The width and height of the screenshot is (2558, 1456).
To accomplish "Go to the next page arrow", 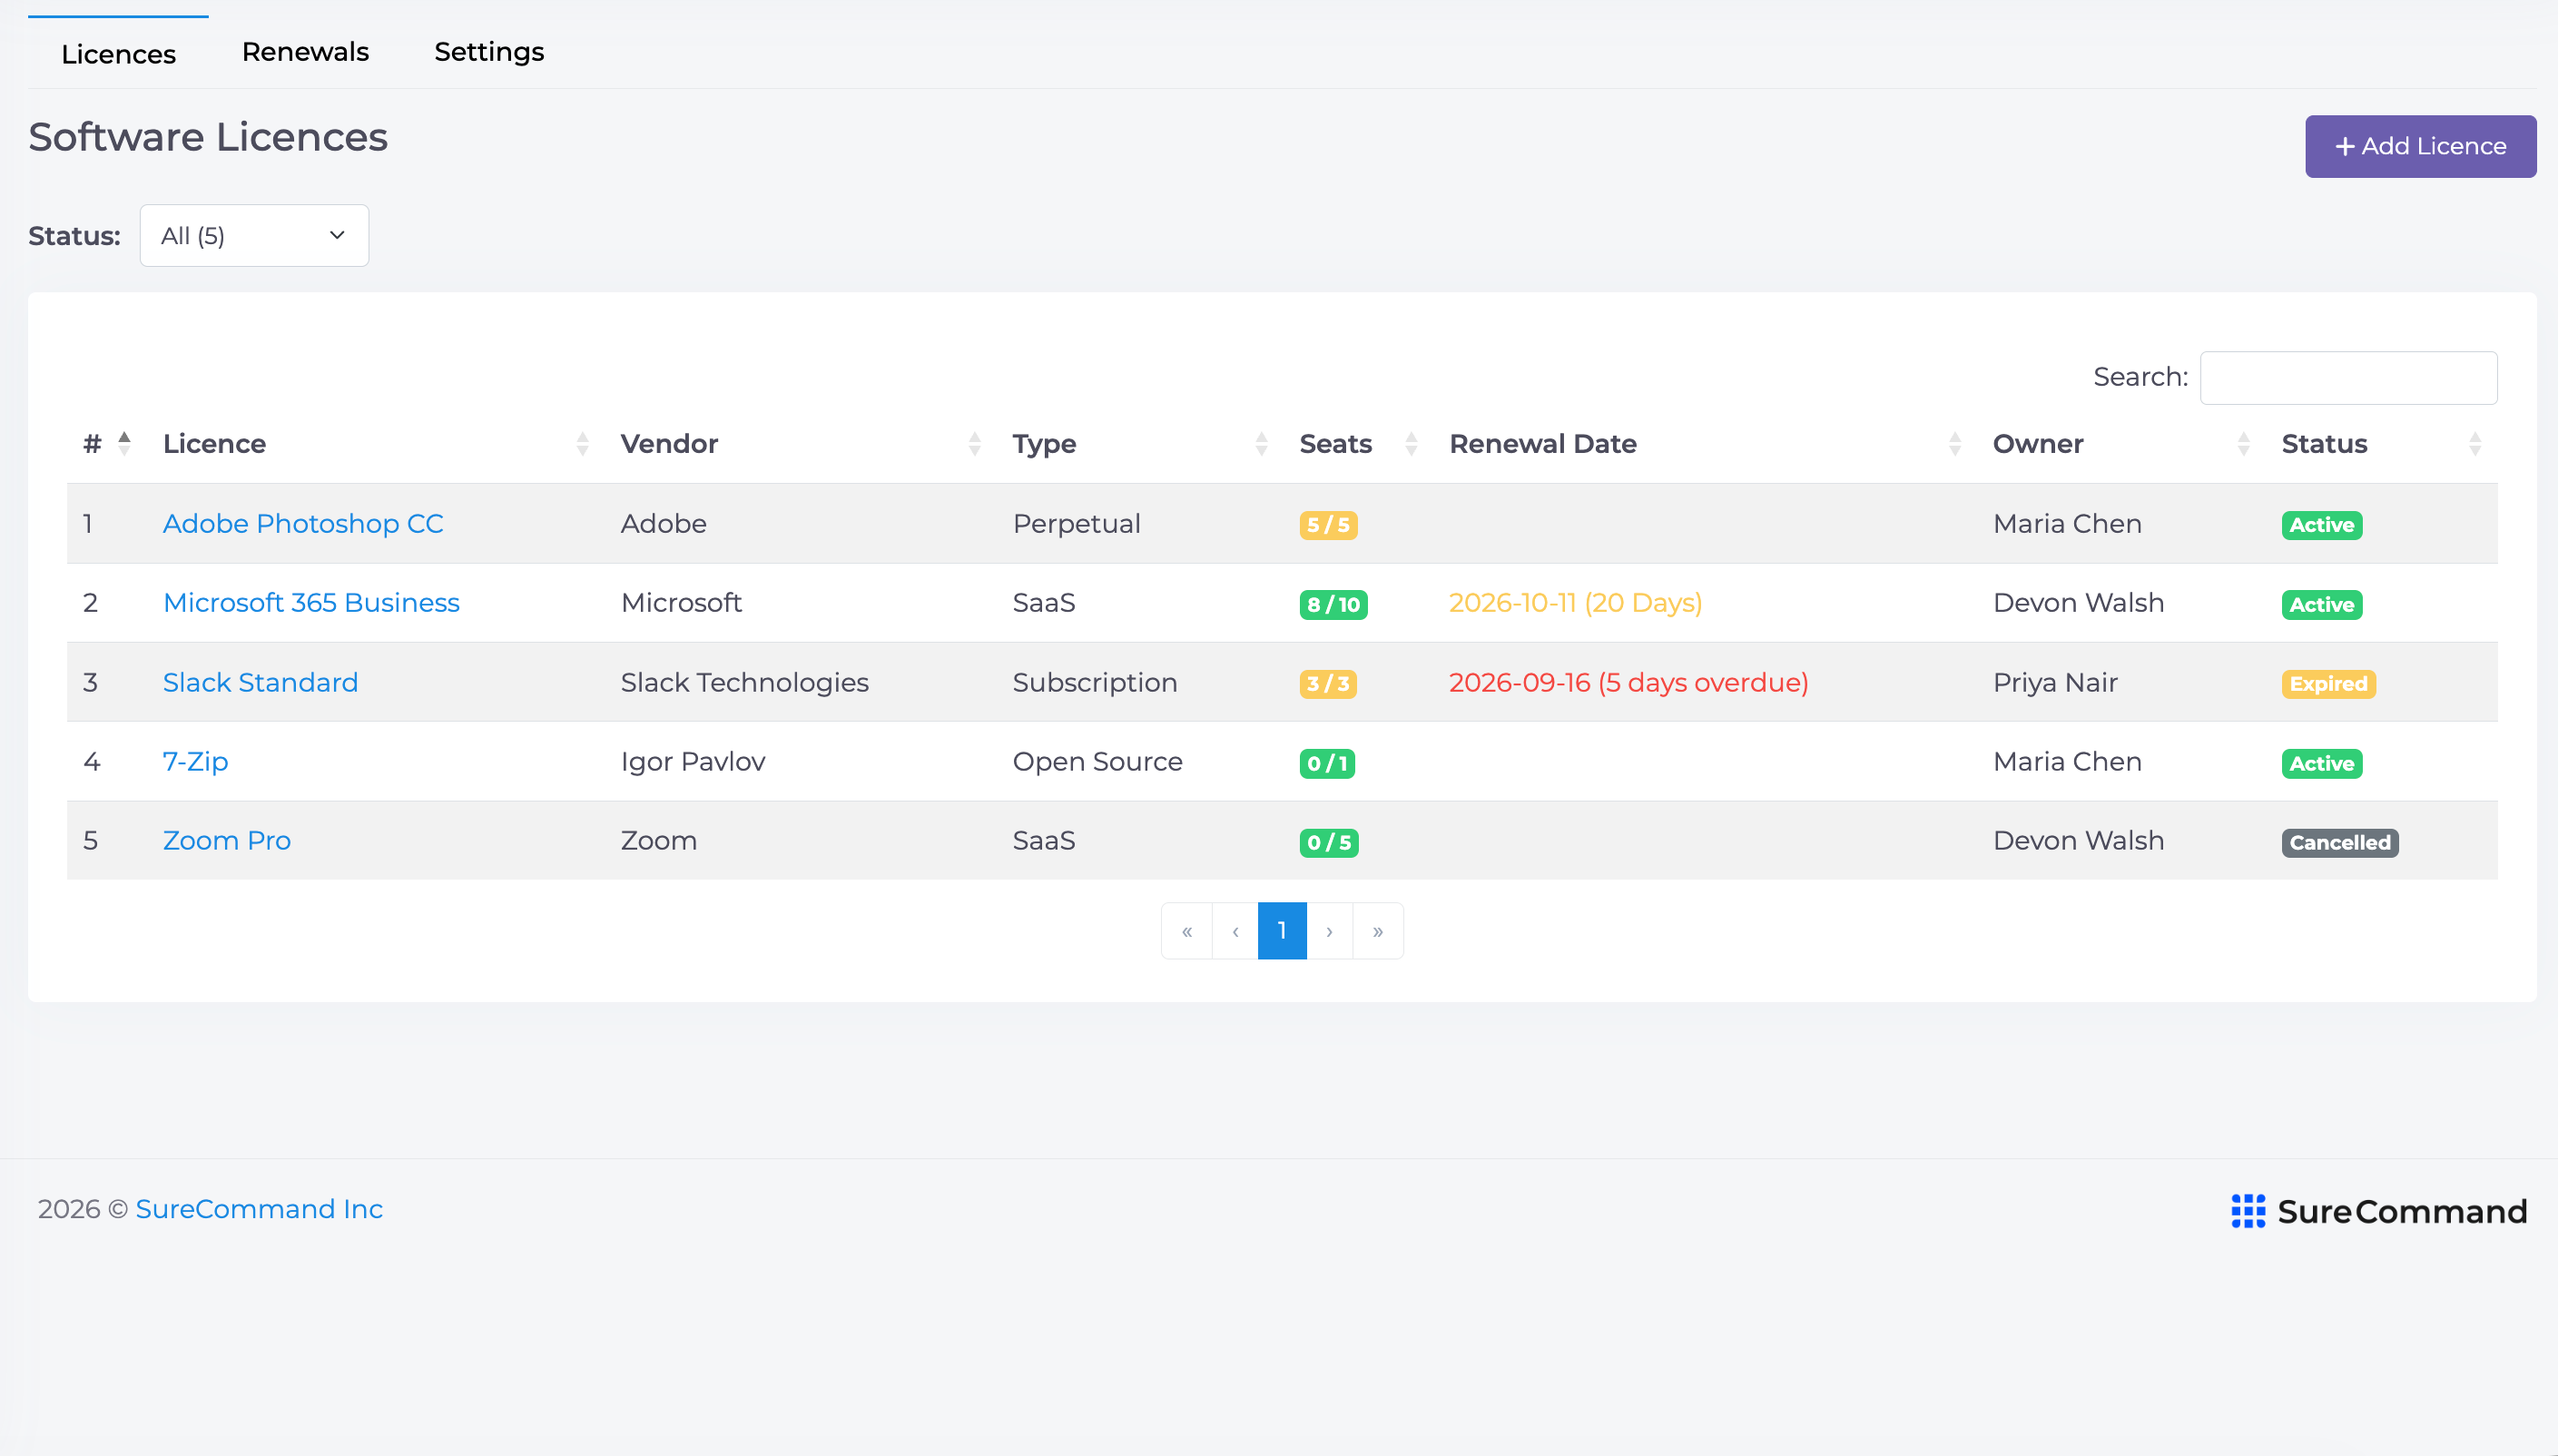I will [x=1329, y=932].
